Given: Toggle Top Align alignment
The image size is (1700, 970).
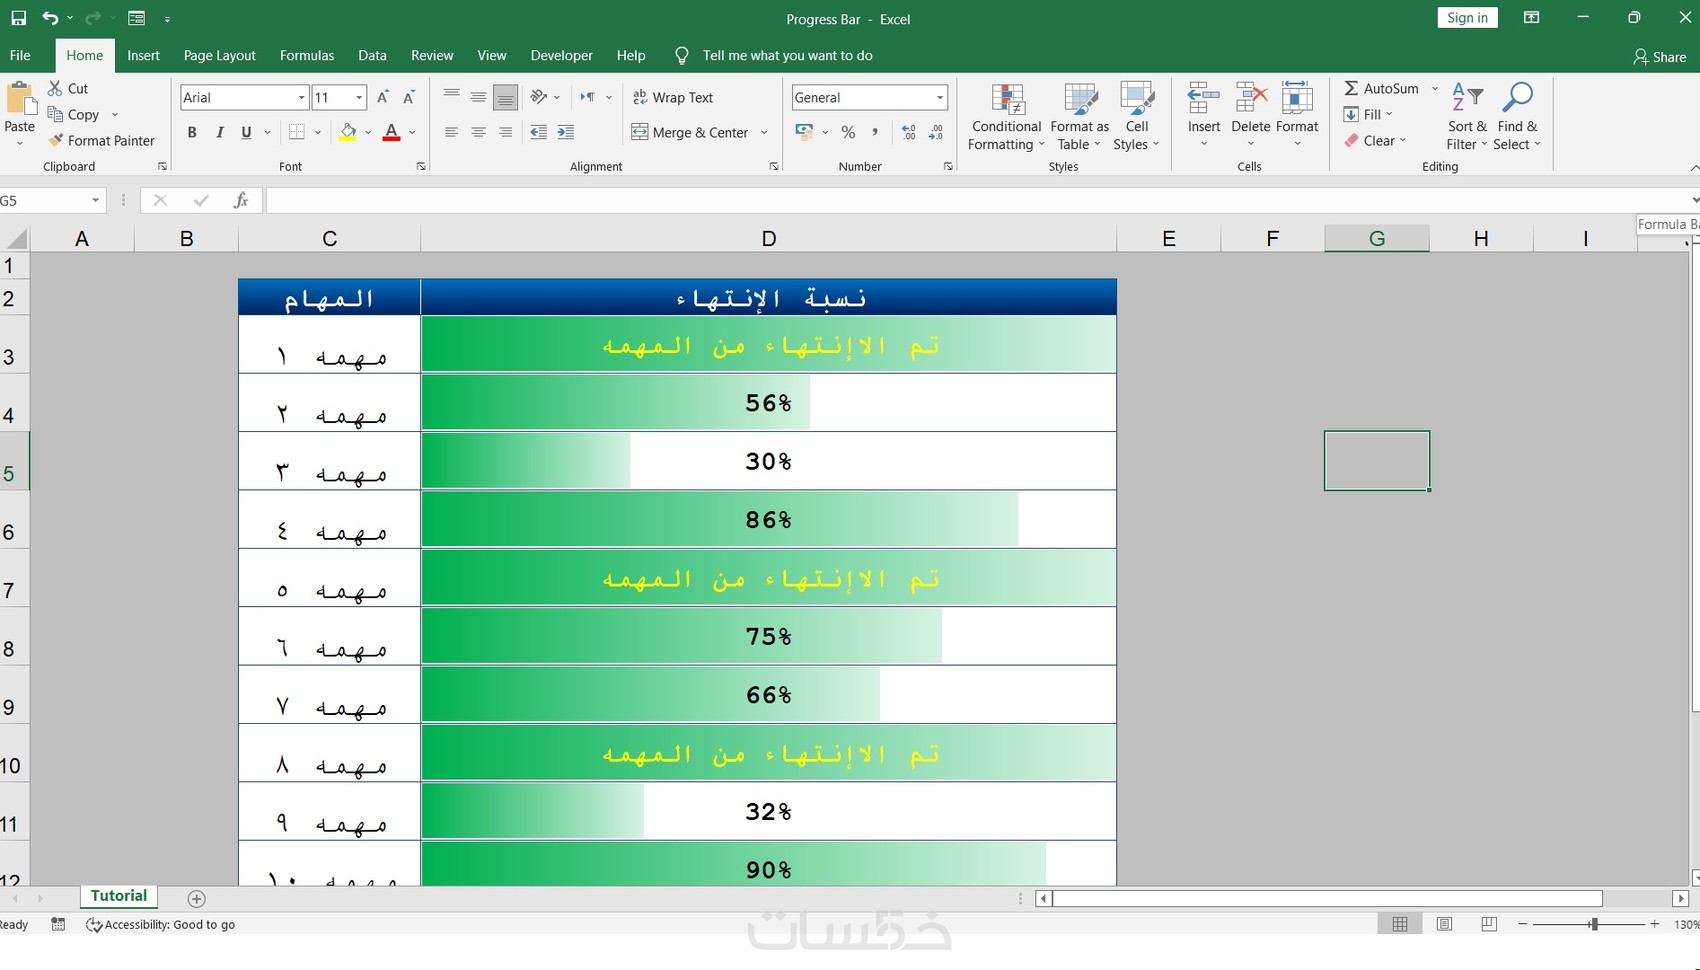Looking at the screenshot, I should point(452,97).
